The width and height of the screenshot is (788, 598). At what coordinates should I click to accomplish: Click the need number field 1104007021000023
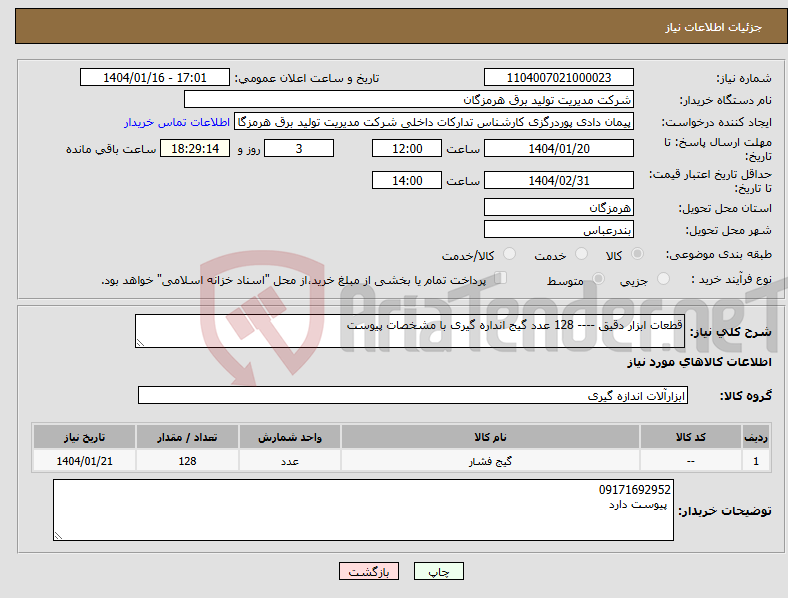point(558,77)
